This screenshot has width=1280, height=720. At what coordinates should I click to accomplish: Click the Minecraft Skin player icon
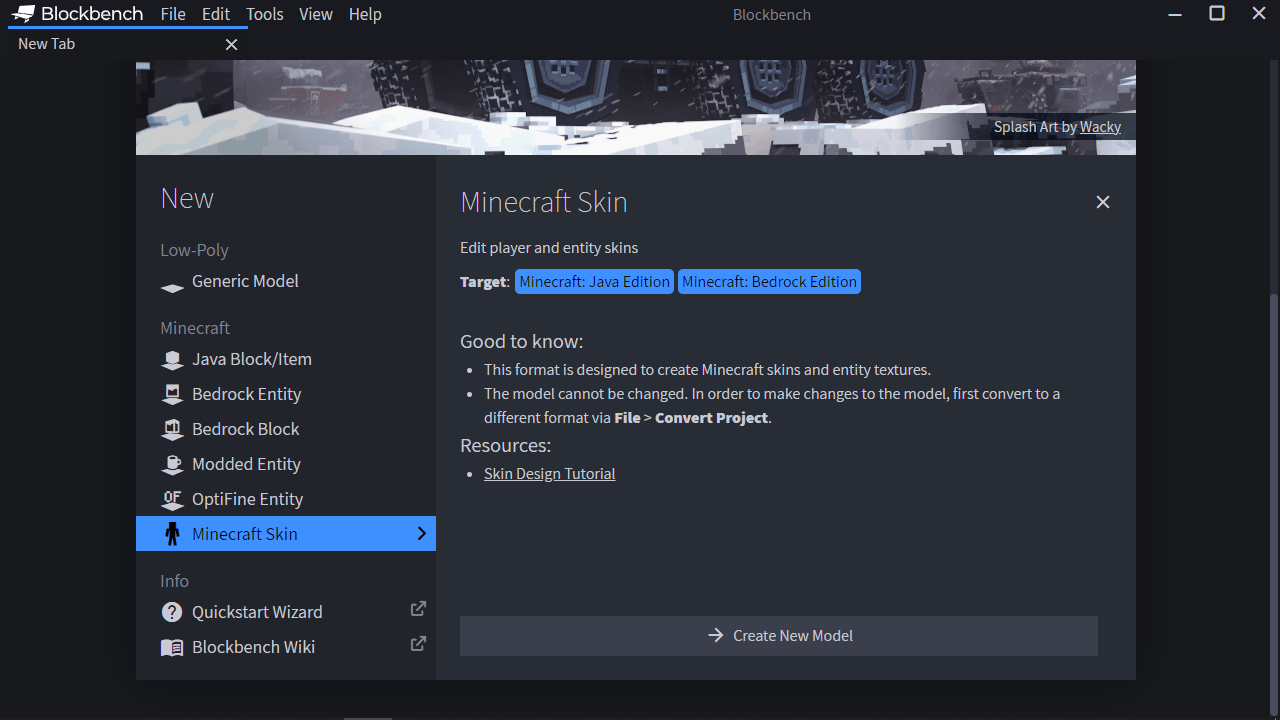click(x=172, y=534)
